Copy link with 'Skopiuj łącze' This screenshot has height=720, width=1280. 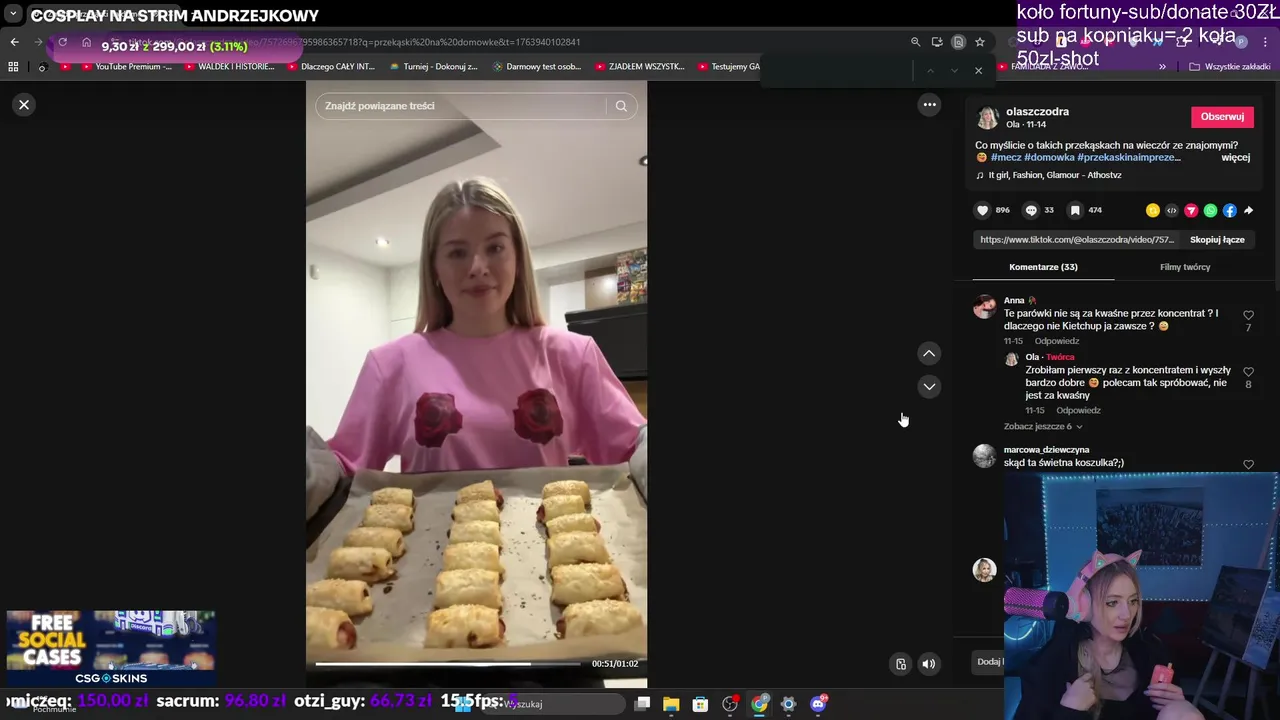(x=1217, y=240)
